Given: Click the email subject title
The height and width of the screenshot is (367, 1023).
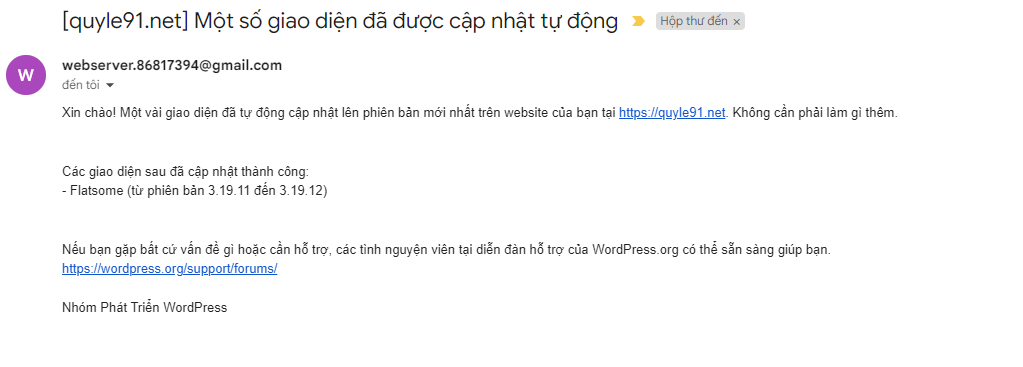Looking at the screenshot, I should pos(340,21).
